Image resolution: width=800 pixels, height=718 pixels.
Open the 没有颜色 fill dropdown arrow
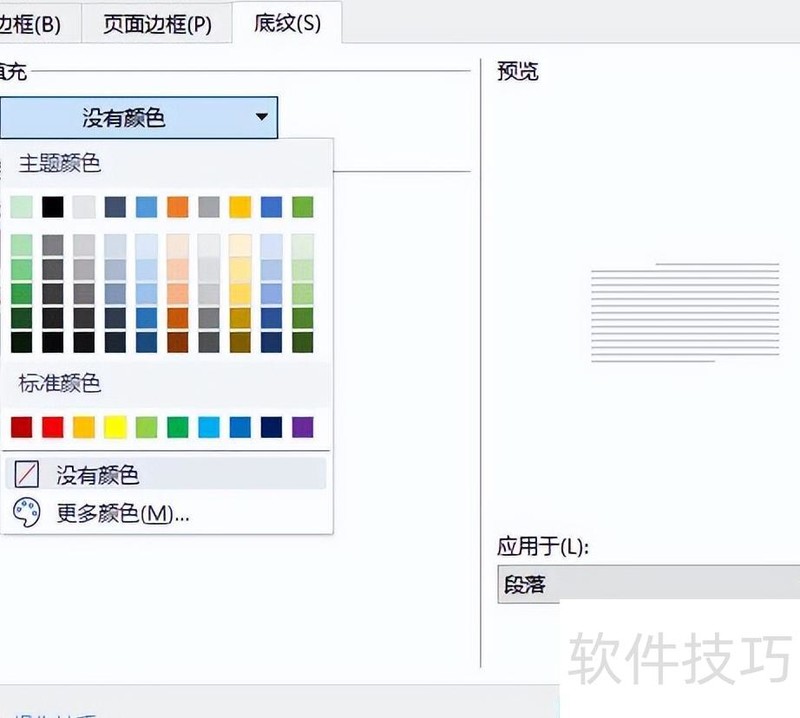click(x=262, y=116)
